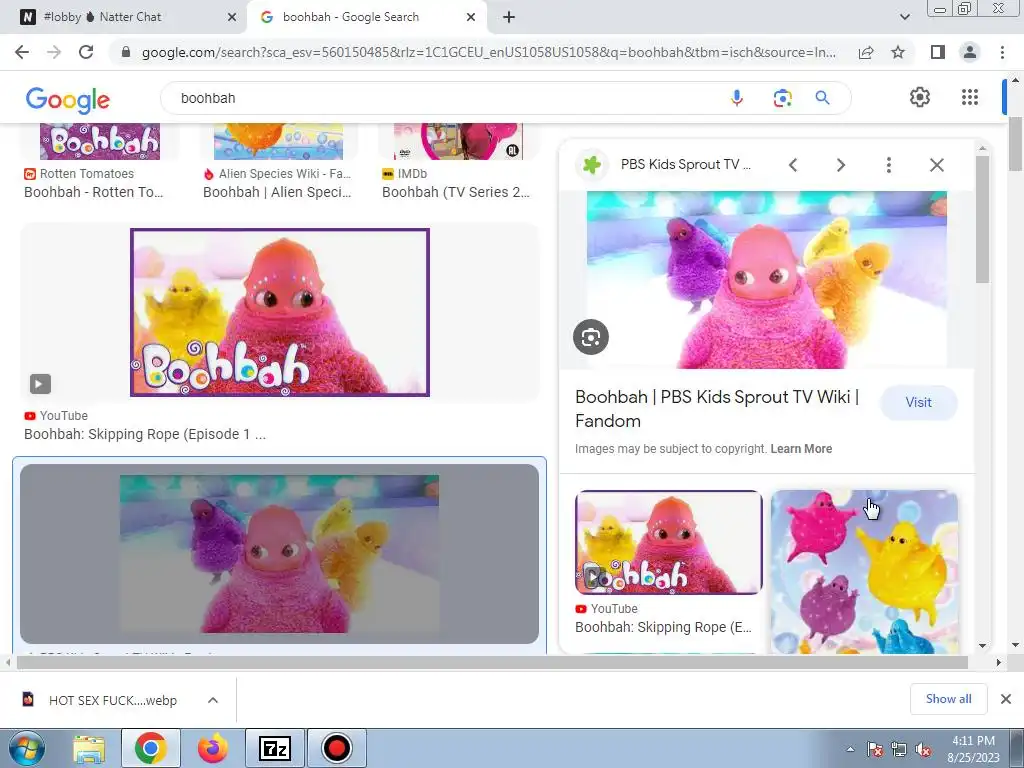Go to the Google logo homepage

(x=68, y=100)
